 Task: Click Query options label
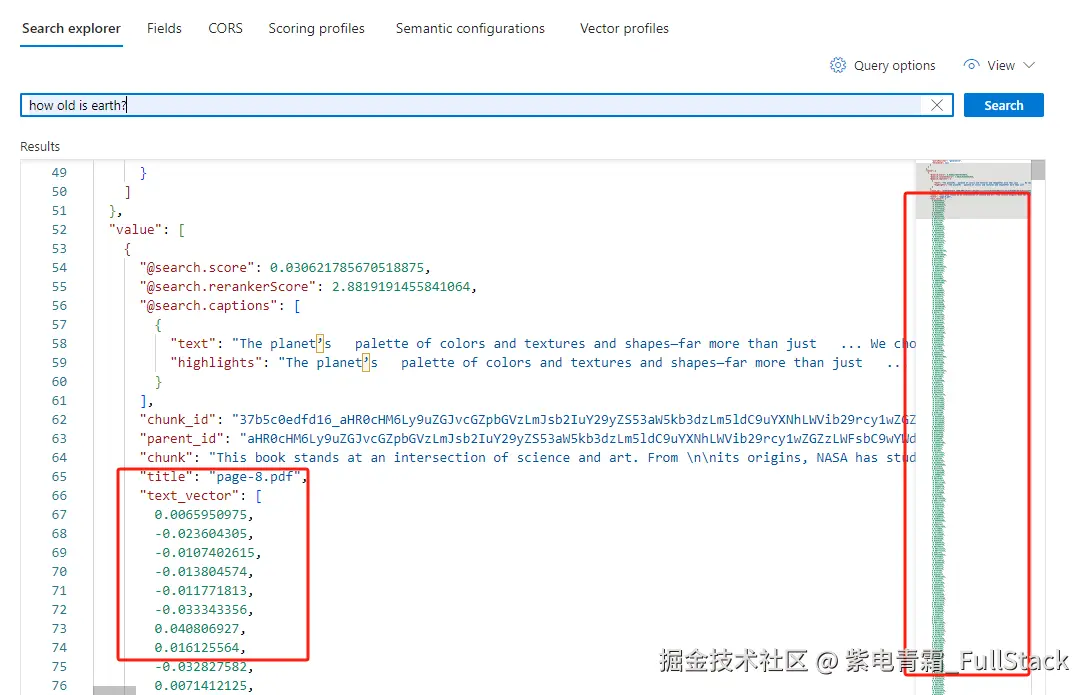(x=895, y=65)
